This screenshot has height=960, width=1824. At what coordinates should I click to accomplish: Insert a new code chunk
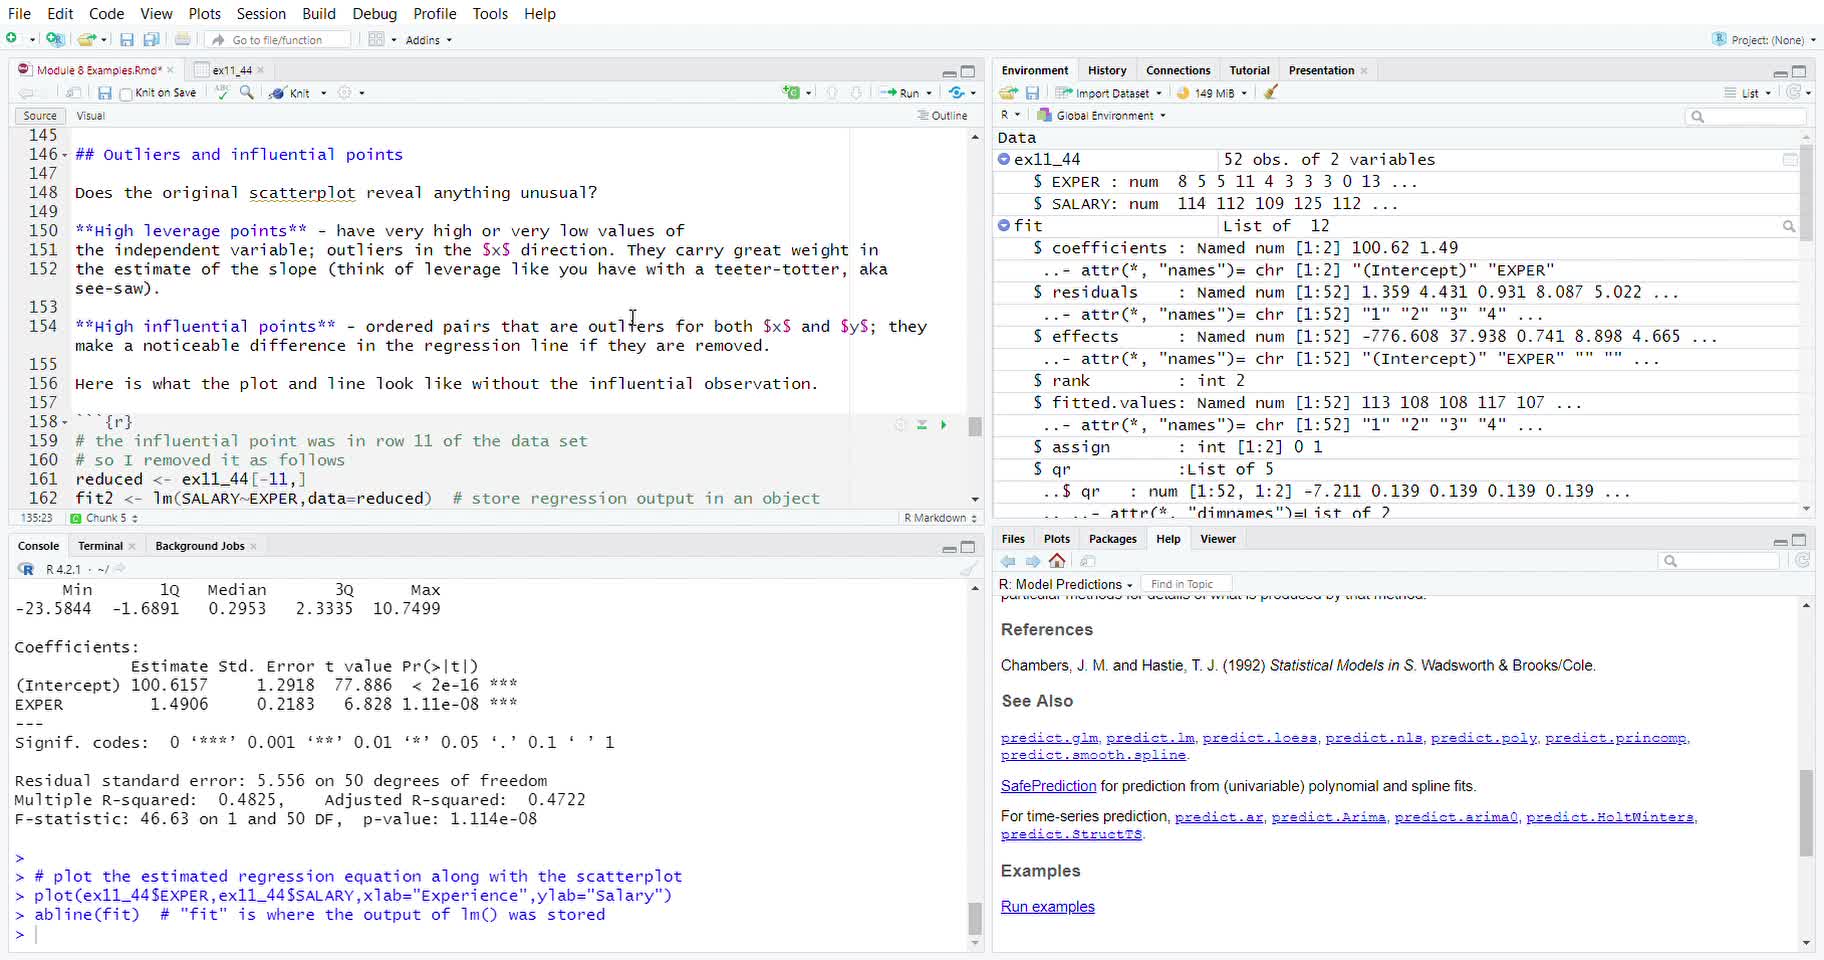click(792, 92)
